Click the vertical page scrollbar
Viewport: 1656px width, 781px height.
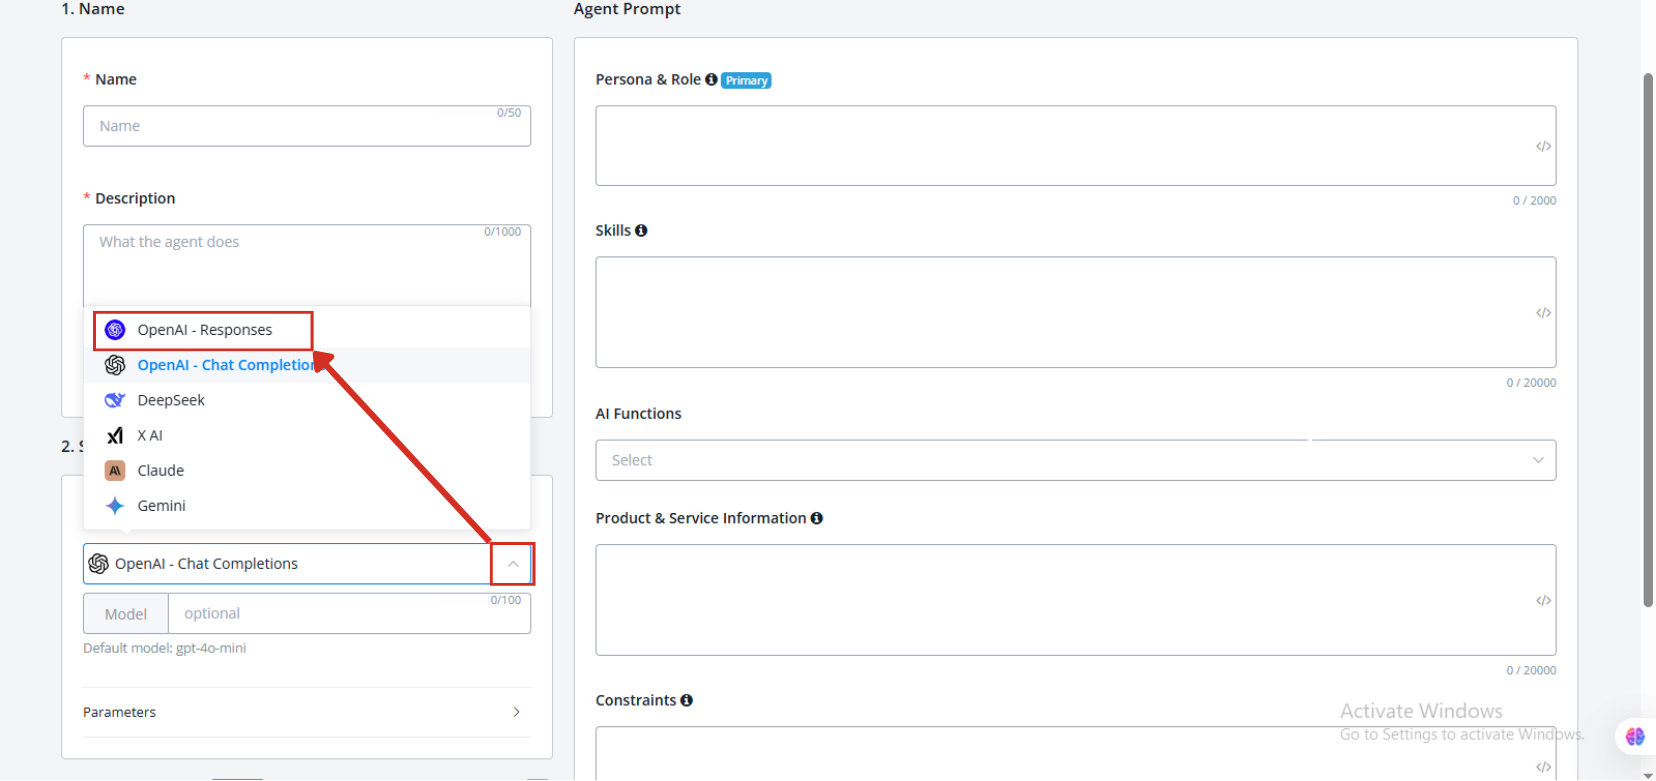pyautogui.click(x=1648, y=340)
